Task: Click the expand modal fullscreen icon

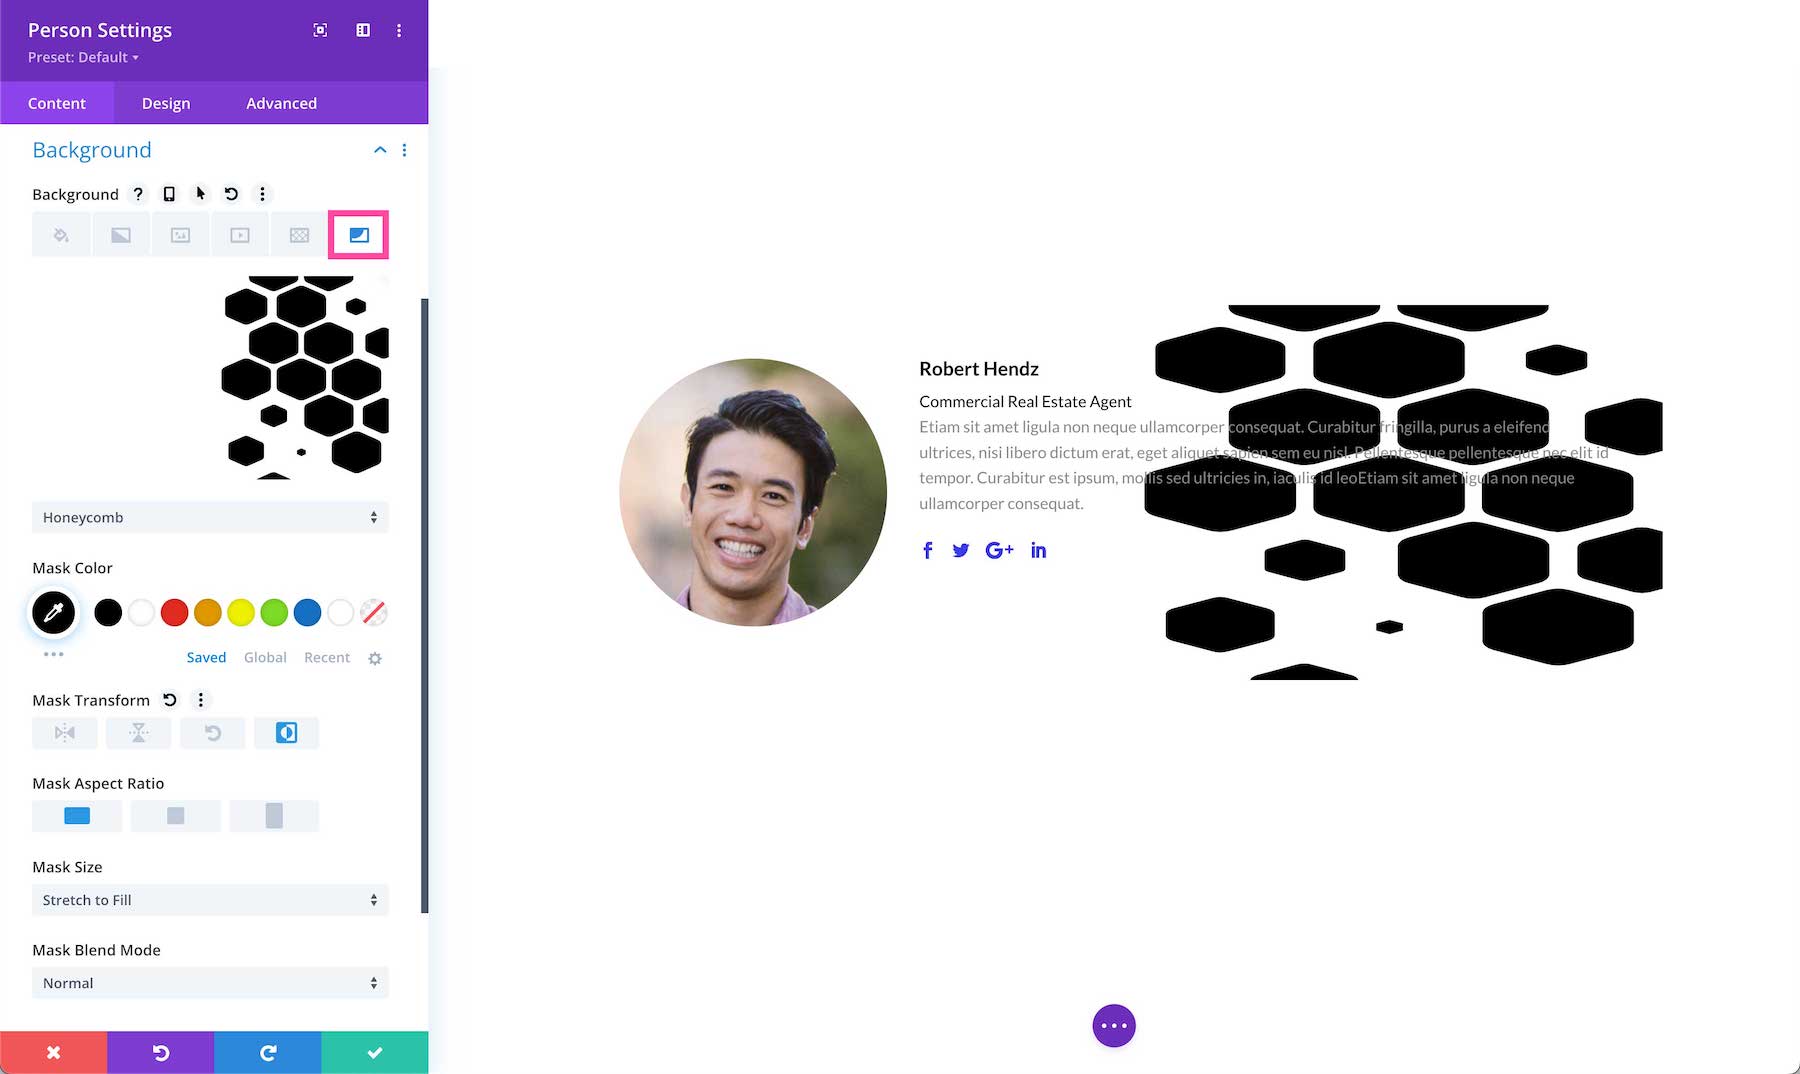Action: 320,30
